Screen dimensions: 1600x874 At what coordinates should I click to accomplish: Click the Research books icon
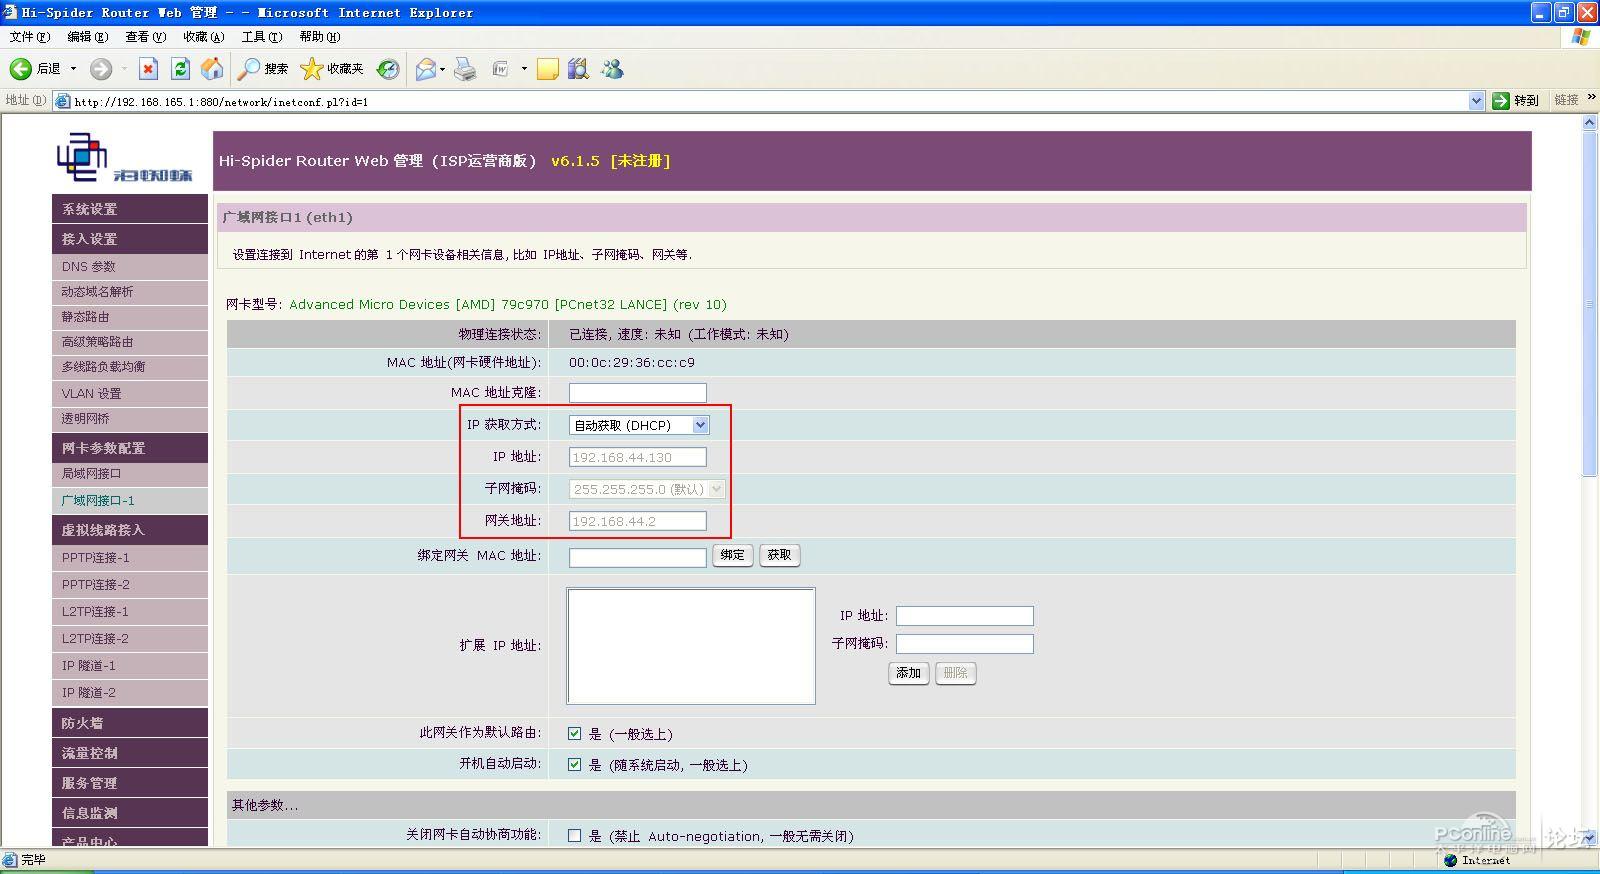click(578, 69)
